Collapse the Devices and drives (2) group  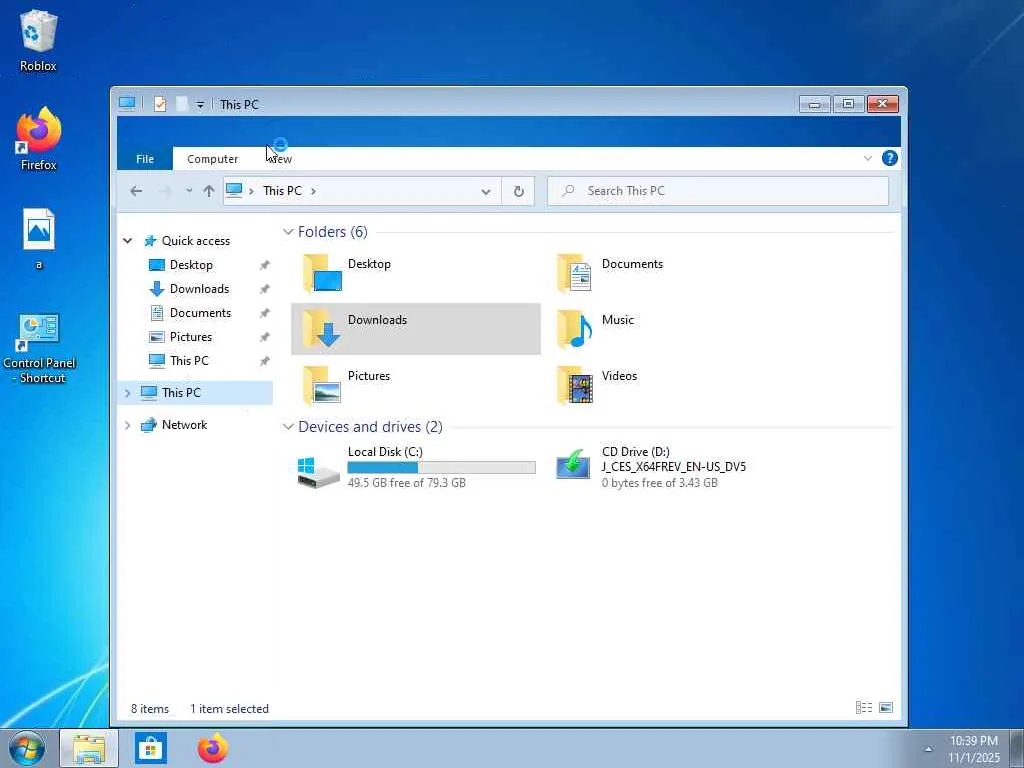click(x=288, y=426)
